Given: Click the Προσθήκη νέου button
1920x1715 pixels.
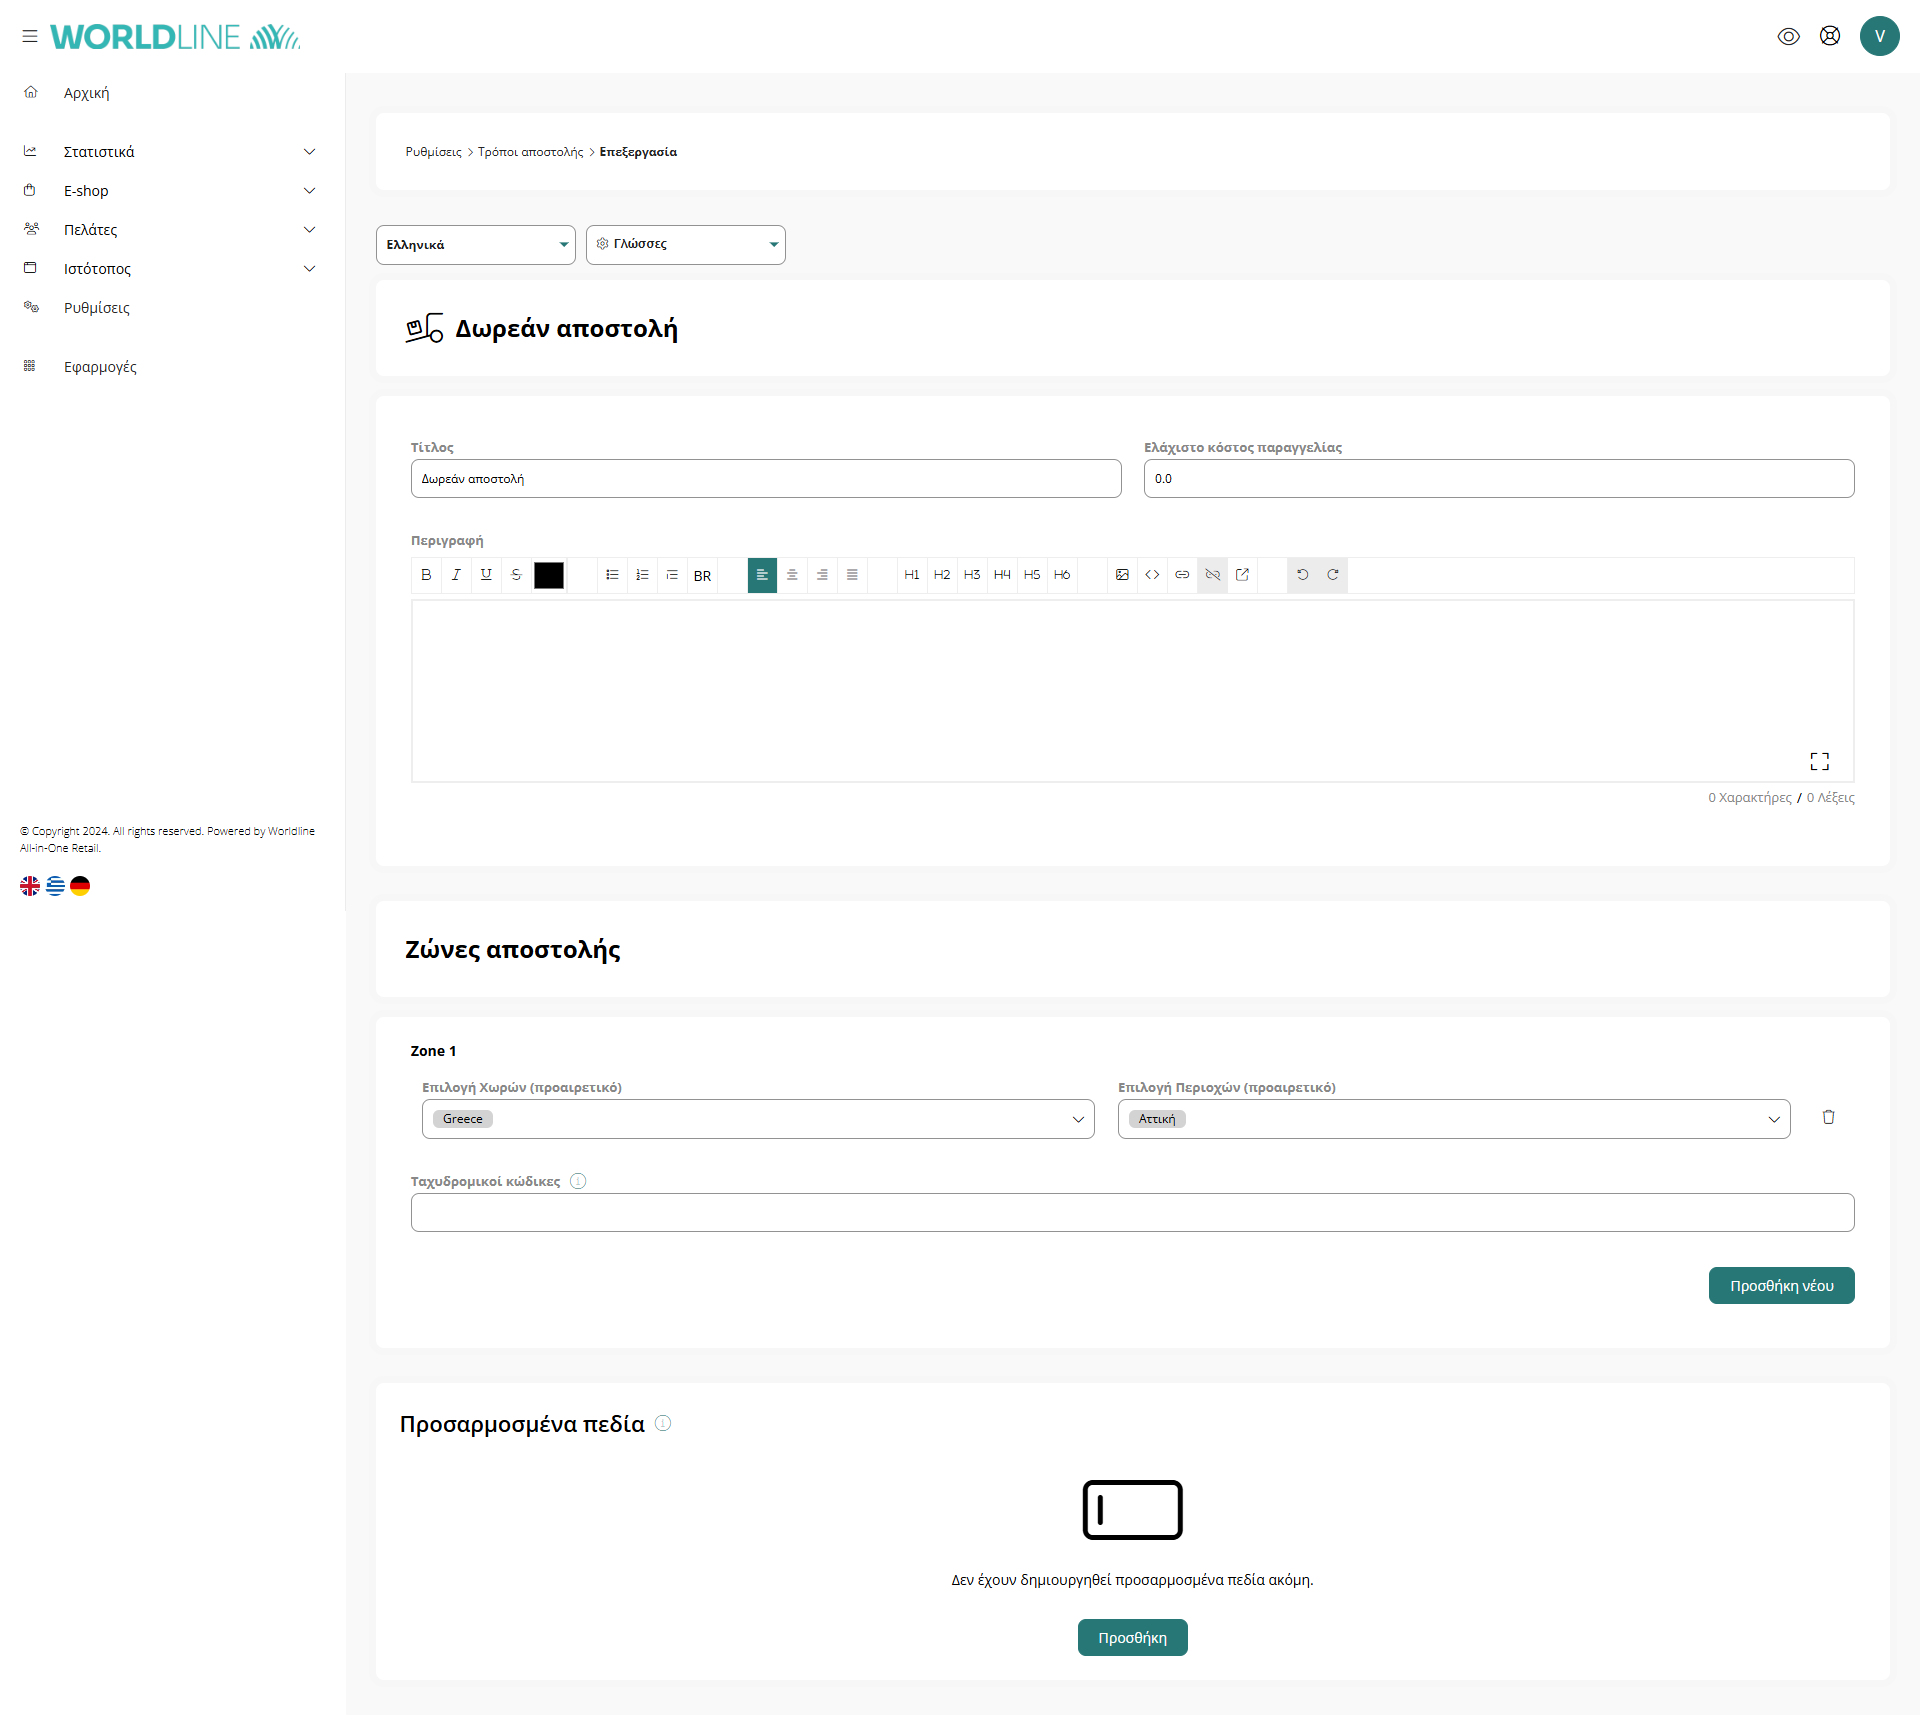Looking at the screenshot, I should (x=1780, y=1286).
